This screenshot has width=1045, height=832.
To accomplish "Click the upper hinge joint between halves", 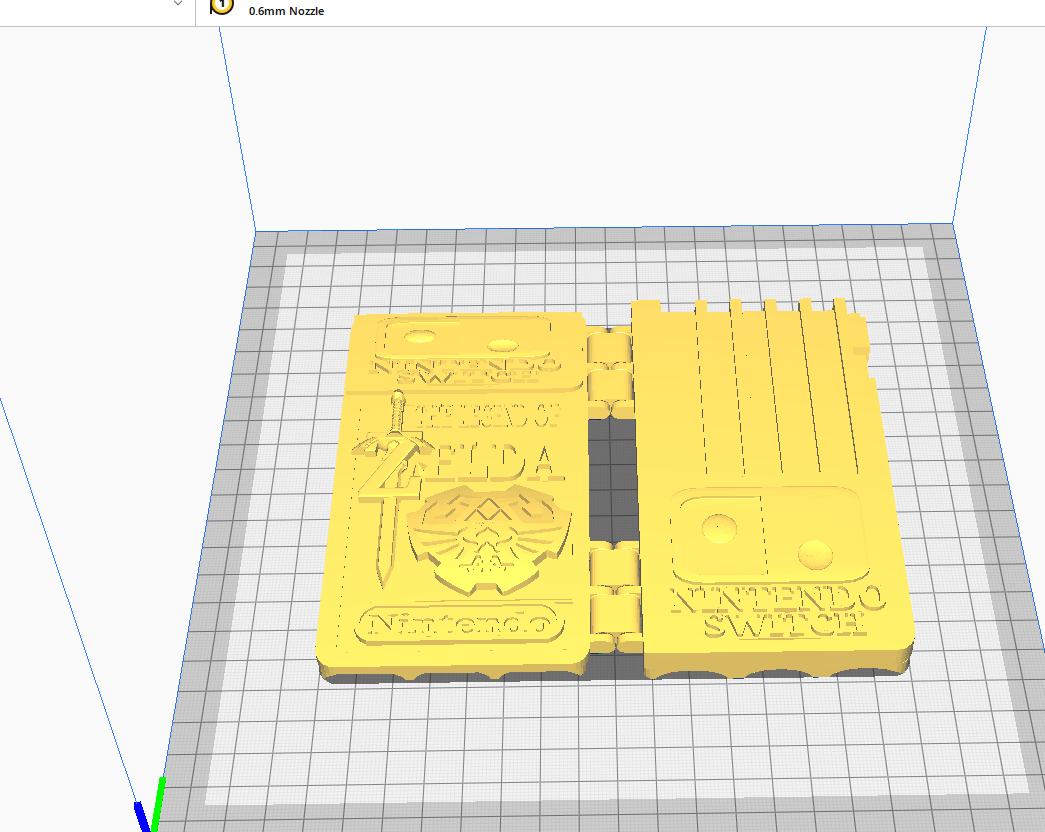I will (x=610, y=372).
